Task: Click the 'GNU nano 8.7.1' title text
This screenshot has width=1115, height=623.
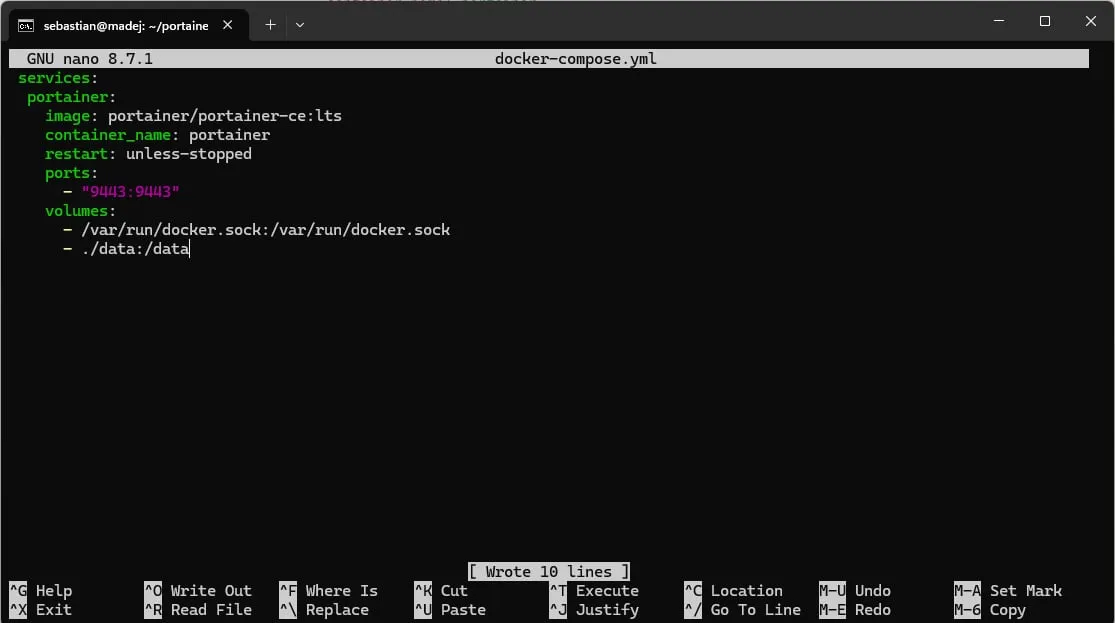Action: [90, 59]
